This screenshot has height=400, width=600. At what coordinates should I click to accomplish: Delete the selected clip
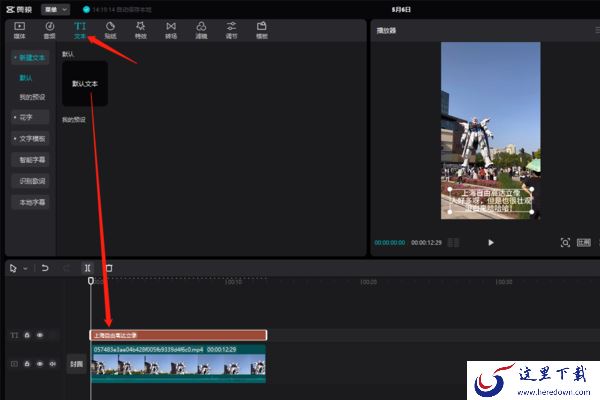click(x=109, y=268)
